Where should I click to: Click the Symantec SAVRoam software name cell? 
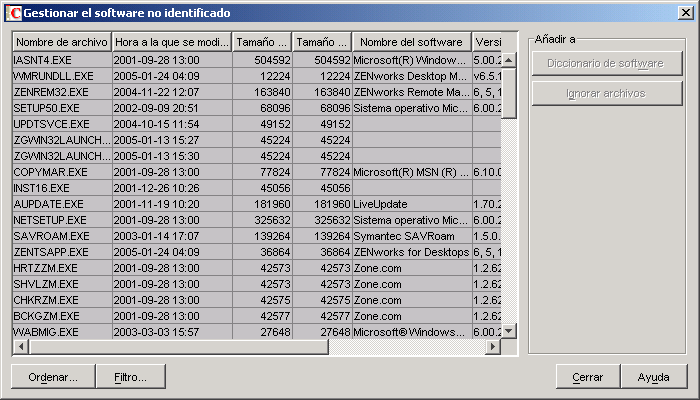[412, 236]
